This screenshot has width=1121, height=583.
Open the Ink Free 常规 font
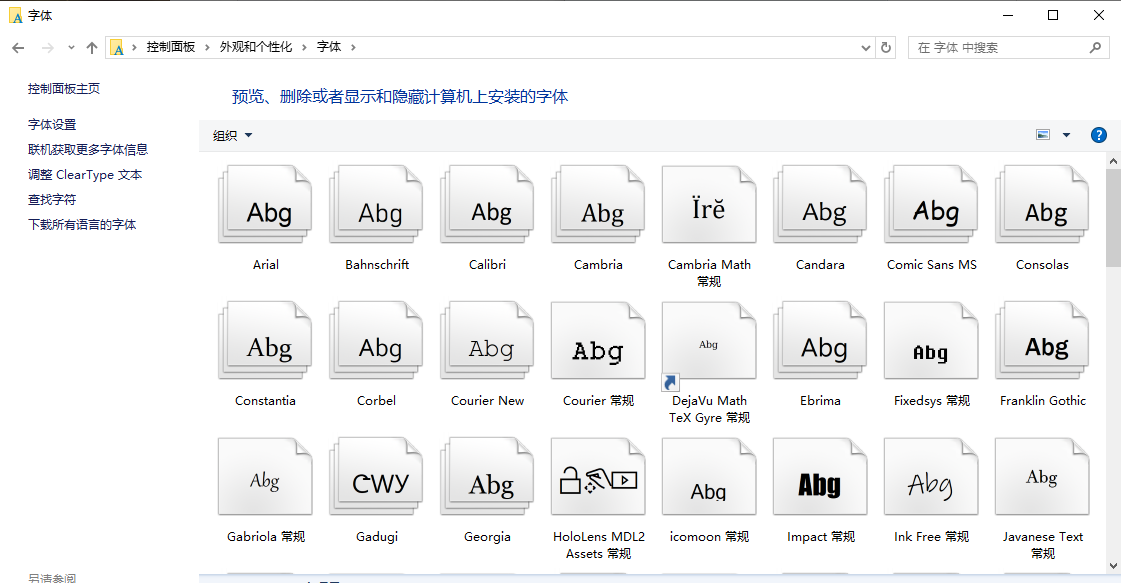click(930, 477)
